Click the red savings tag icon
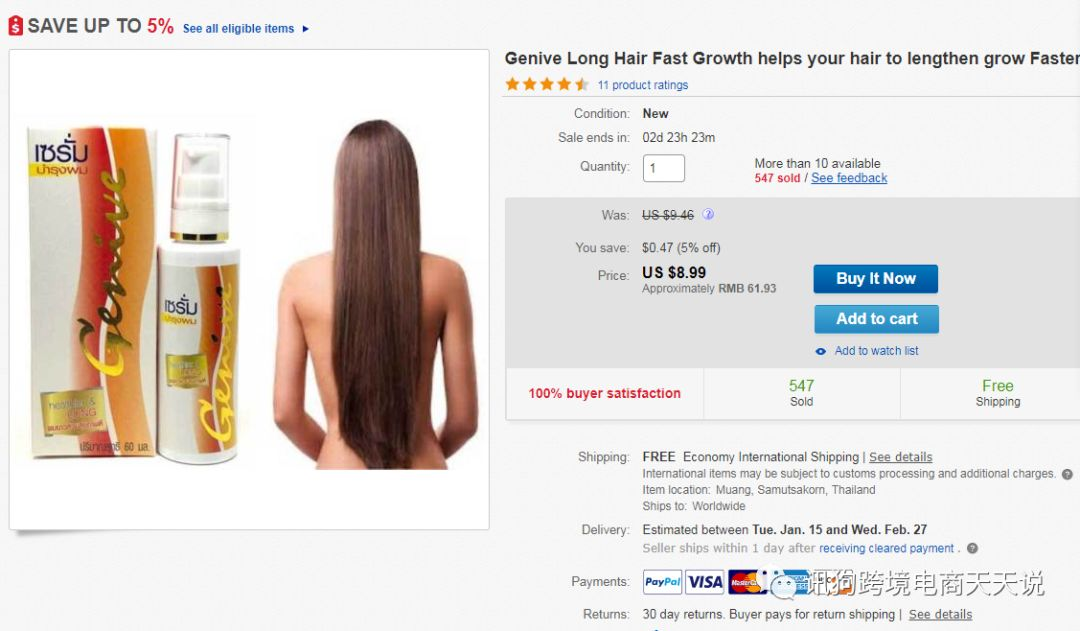 (16, 26)
